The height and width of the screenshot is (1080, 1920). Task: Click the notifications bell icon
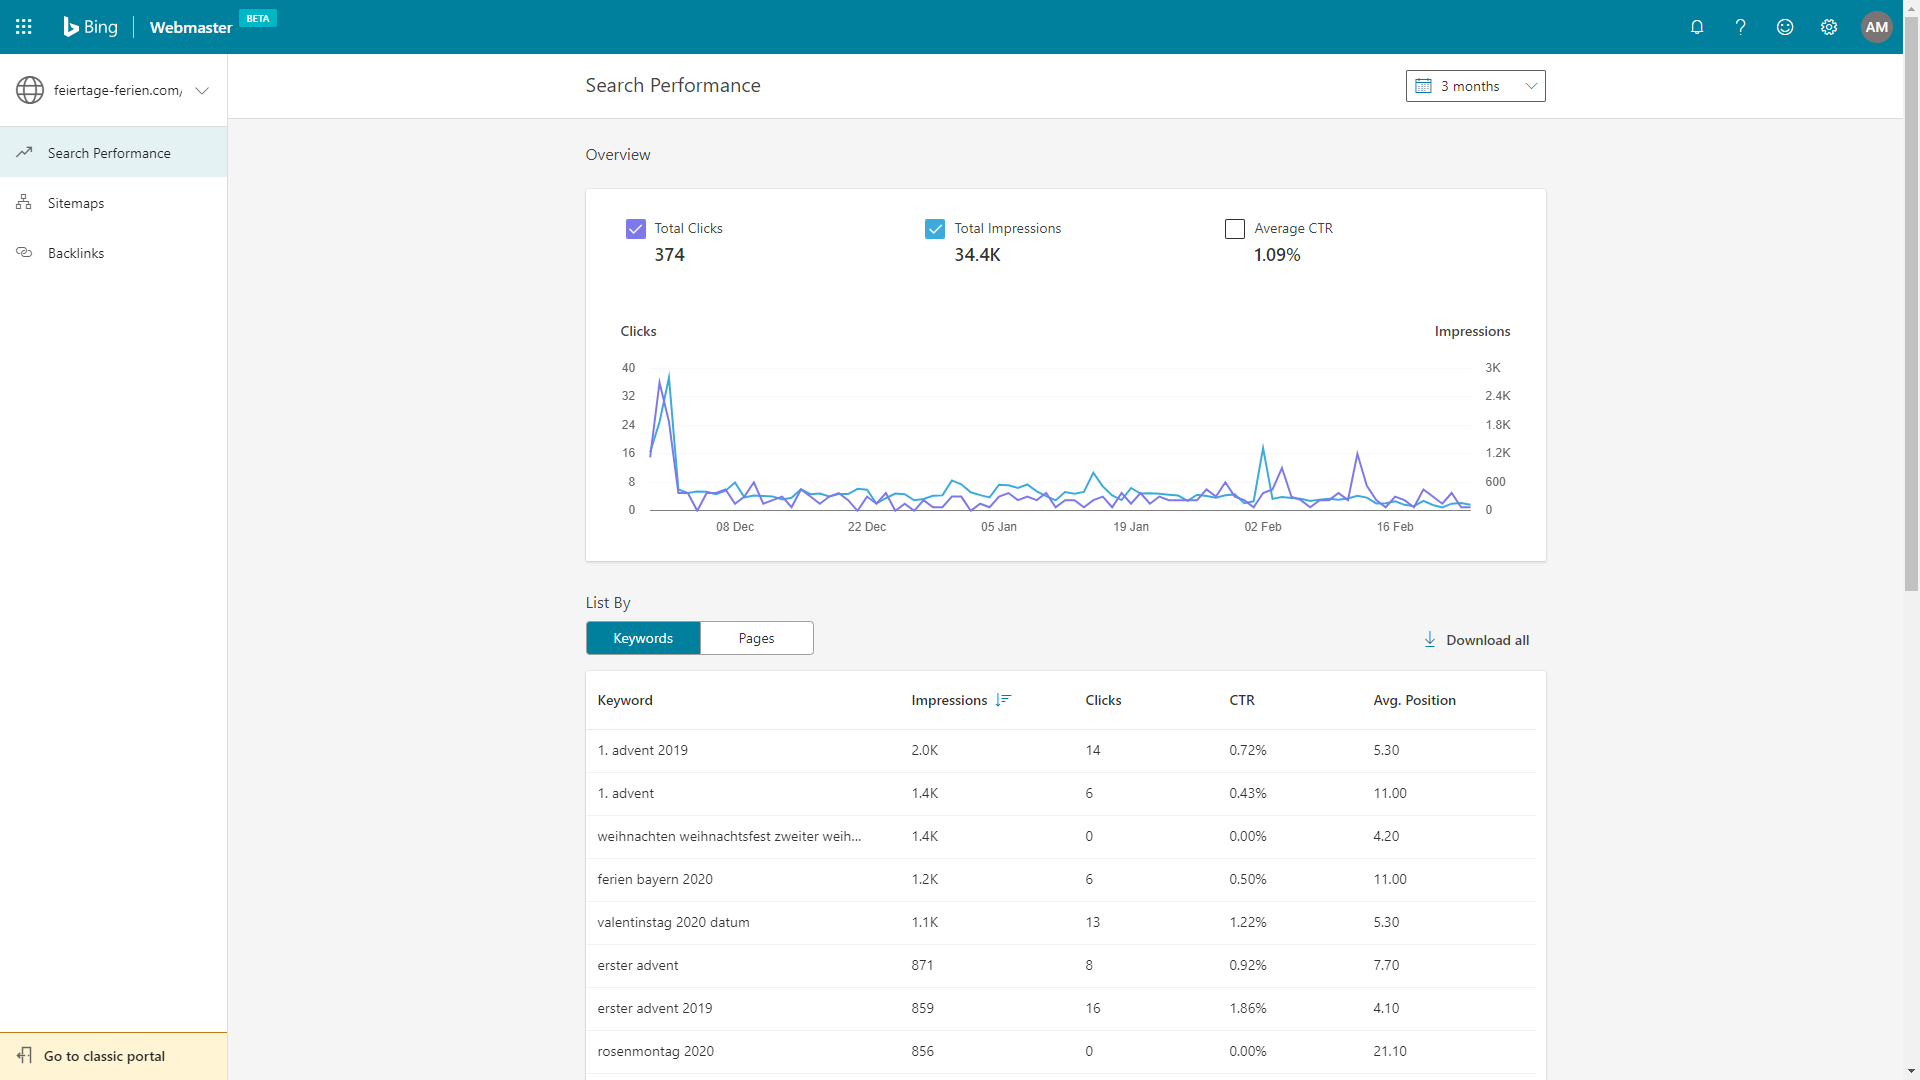click(x=1697, y=27)
